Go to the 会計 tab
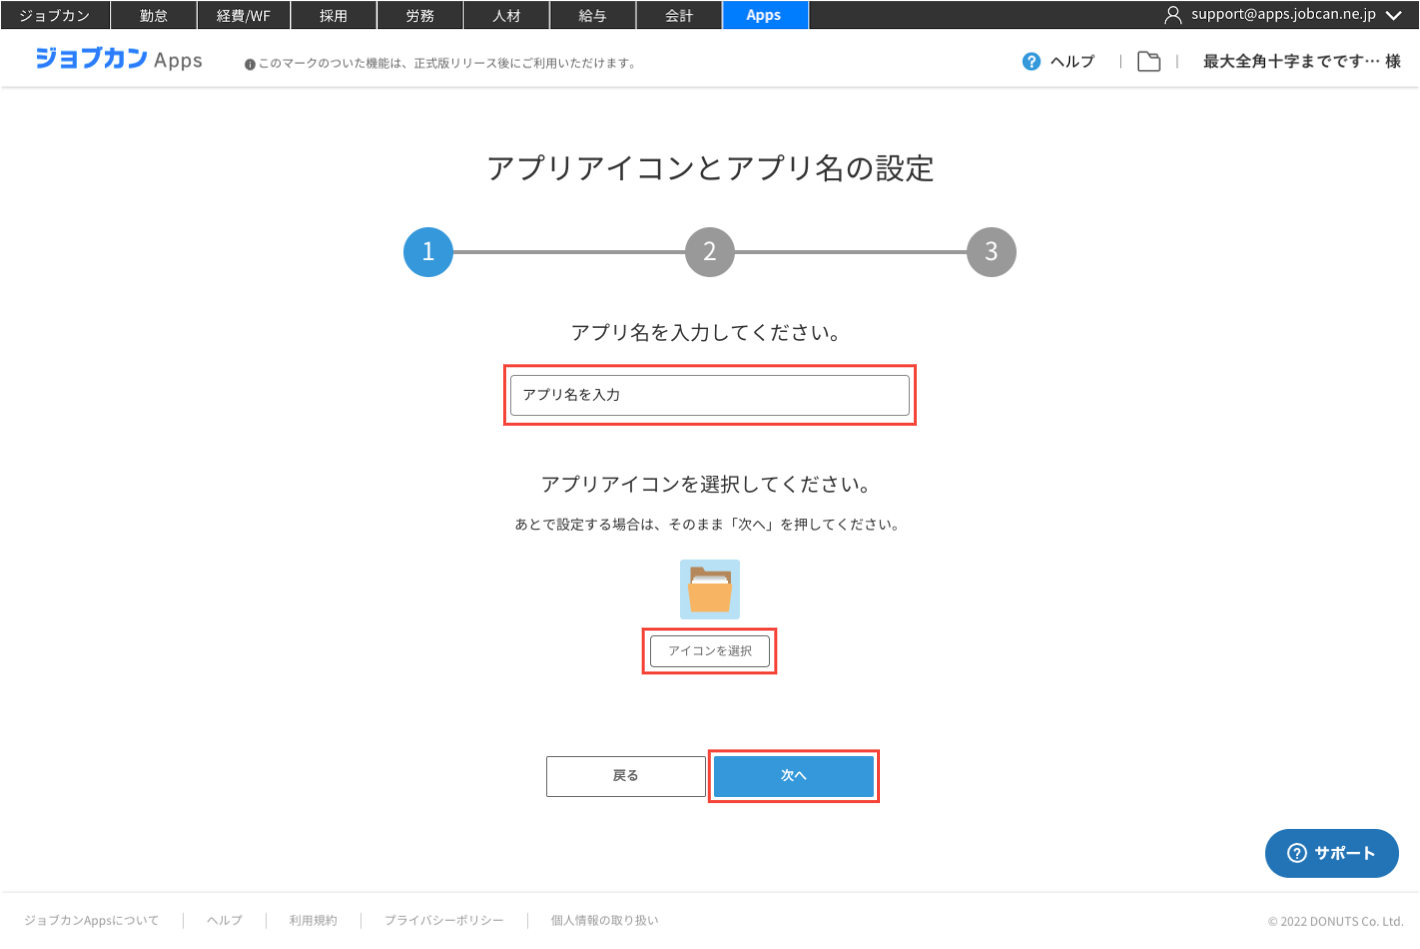Viewport: 1420px width, 949px height. [679, 16]
